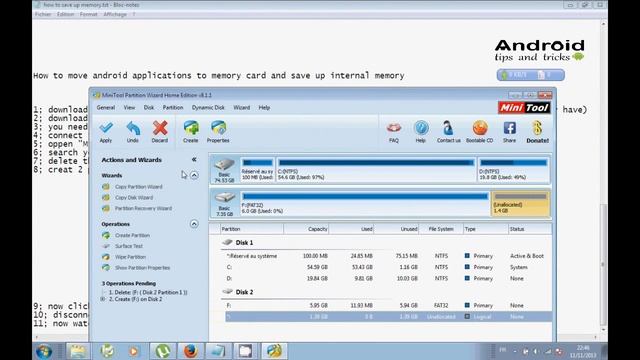Open the Properties toolbar icon
Screen dimensions: 640x360
click(x=218, y=132)
